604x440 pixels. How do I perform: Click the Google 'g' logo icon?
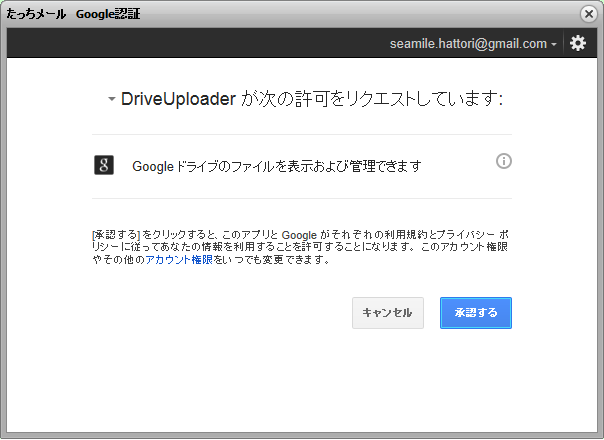coord(104,165)
